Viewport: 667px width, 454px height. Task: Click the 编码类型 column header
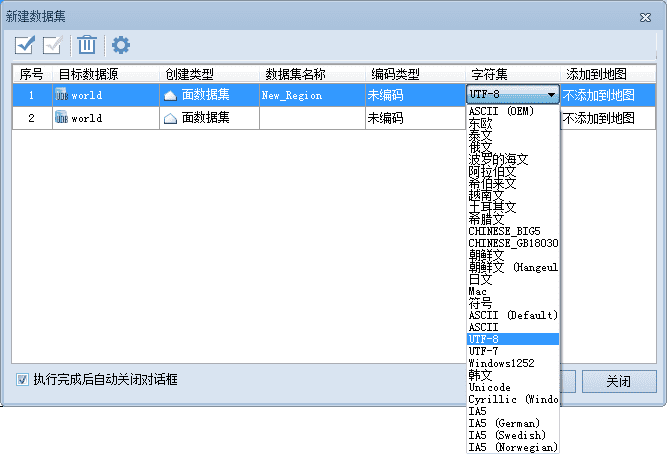[415, 74]
